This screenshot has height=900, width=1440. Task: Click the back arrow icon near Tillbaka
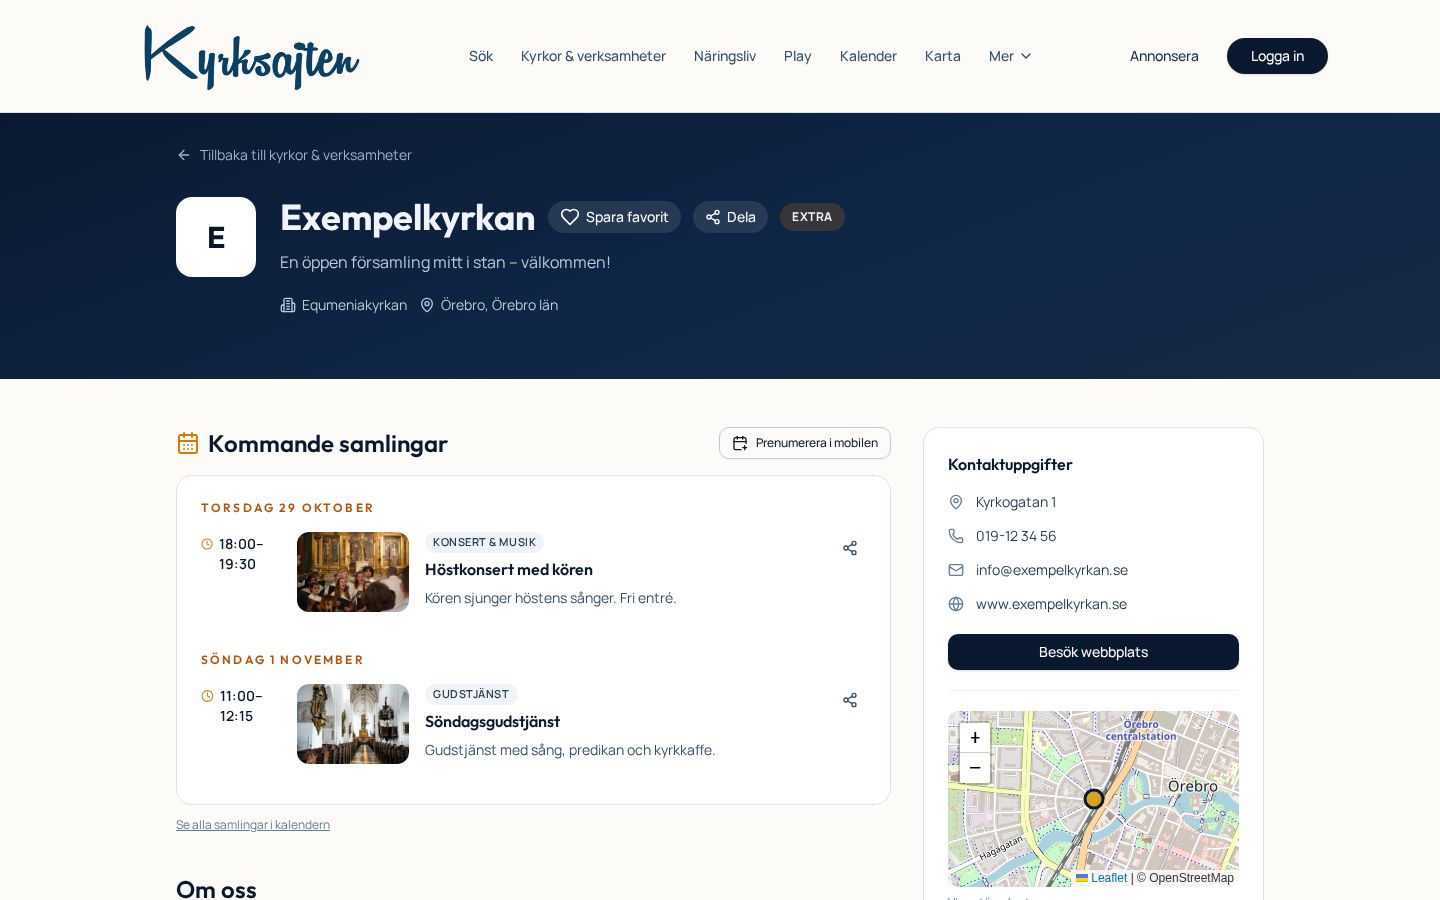click(184, 155)
